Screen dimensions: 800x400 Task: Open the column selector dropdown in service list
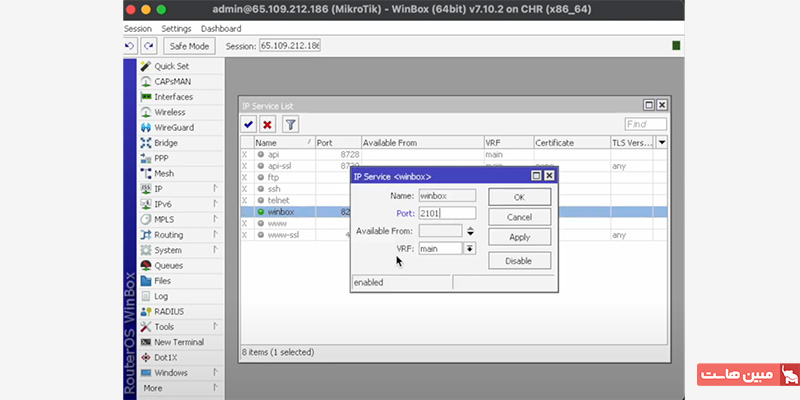(662, 143)
